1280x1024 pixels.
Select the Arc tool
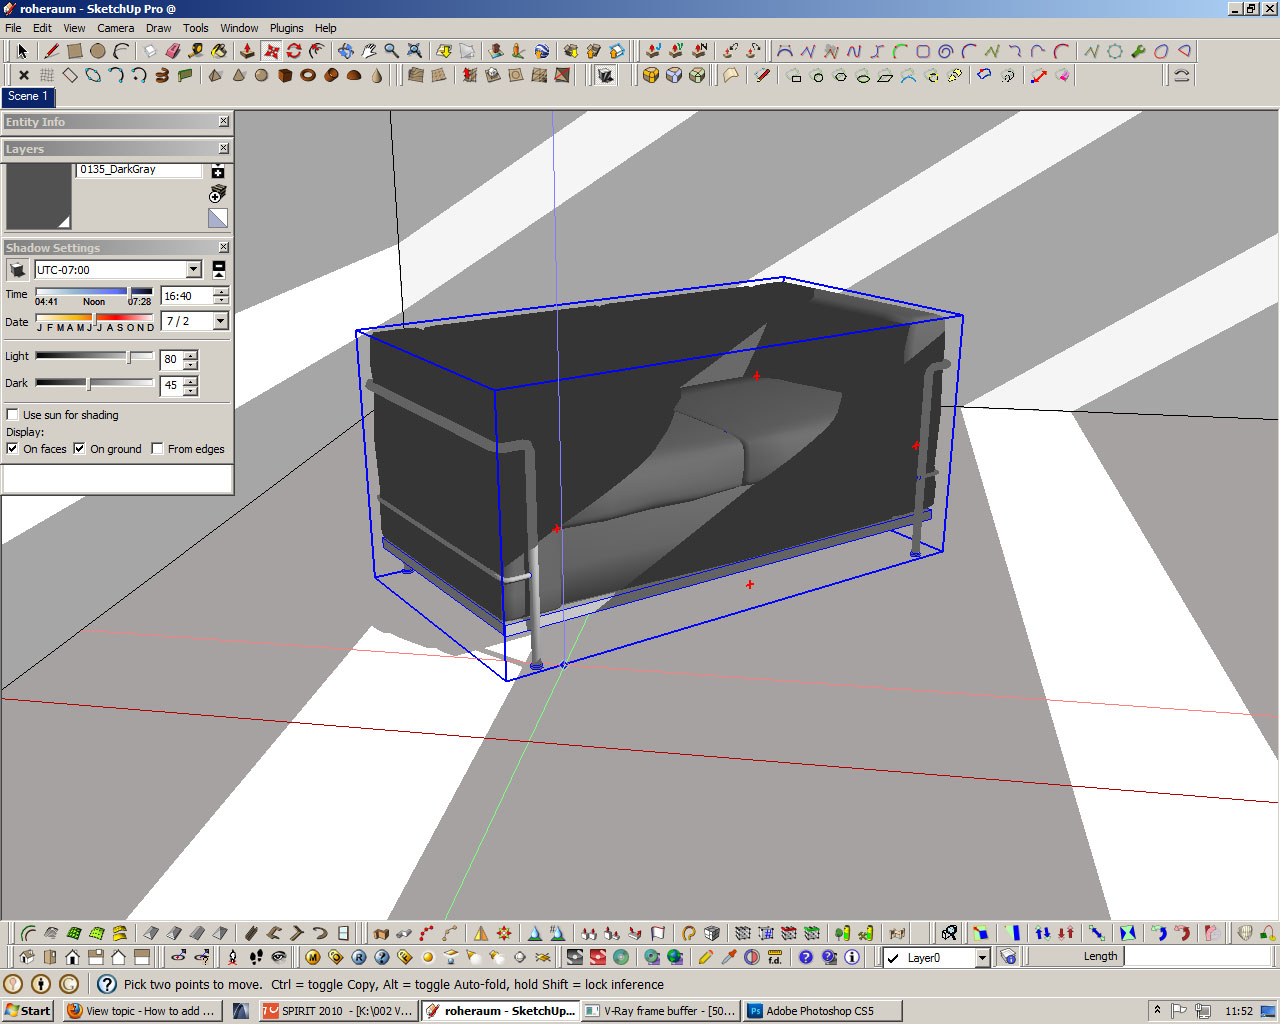click(x=121, y=51)
